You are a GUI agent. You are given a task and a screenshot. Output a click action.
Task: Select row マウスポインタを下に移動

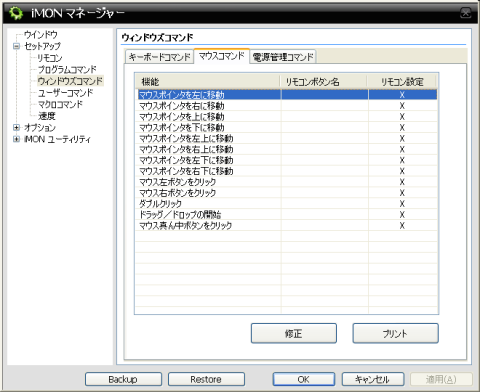click(x=286, y=127)
